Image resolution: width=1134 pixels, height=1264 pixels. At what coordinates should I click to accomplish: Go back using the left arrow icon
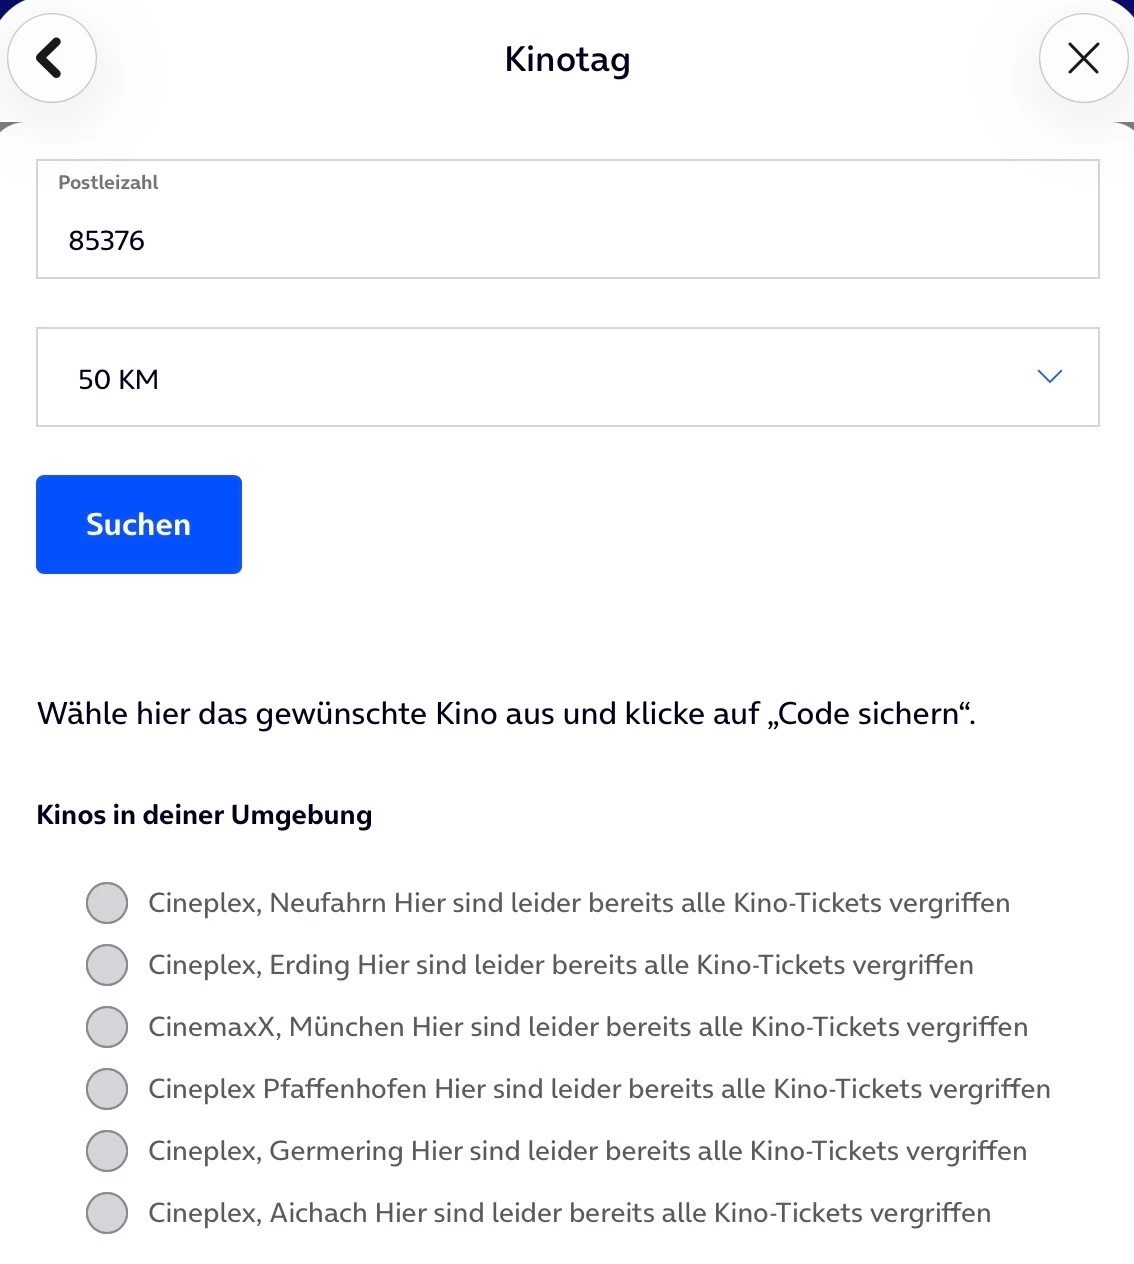(x=52, y=58)
